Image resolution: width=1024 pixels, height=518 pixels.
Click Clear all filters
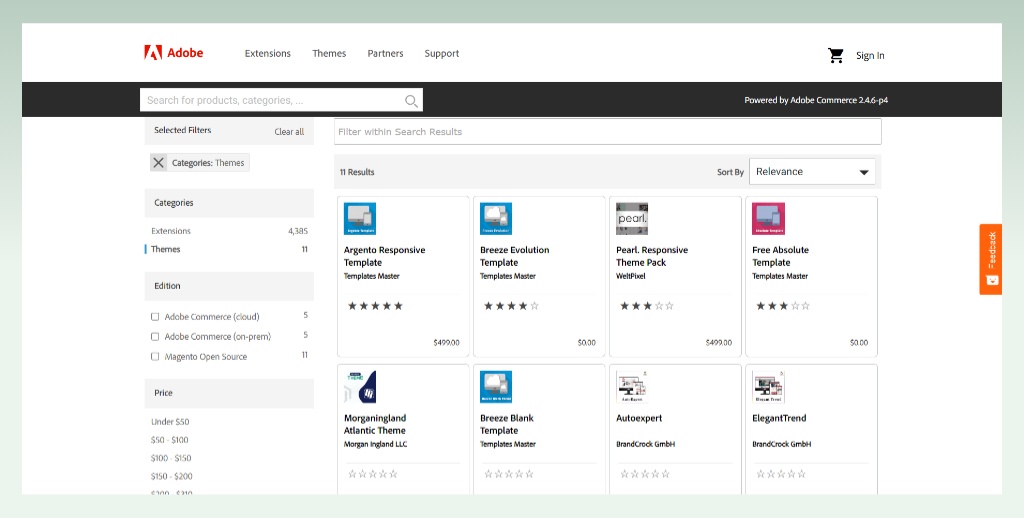coord(289,131)
